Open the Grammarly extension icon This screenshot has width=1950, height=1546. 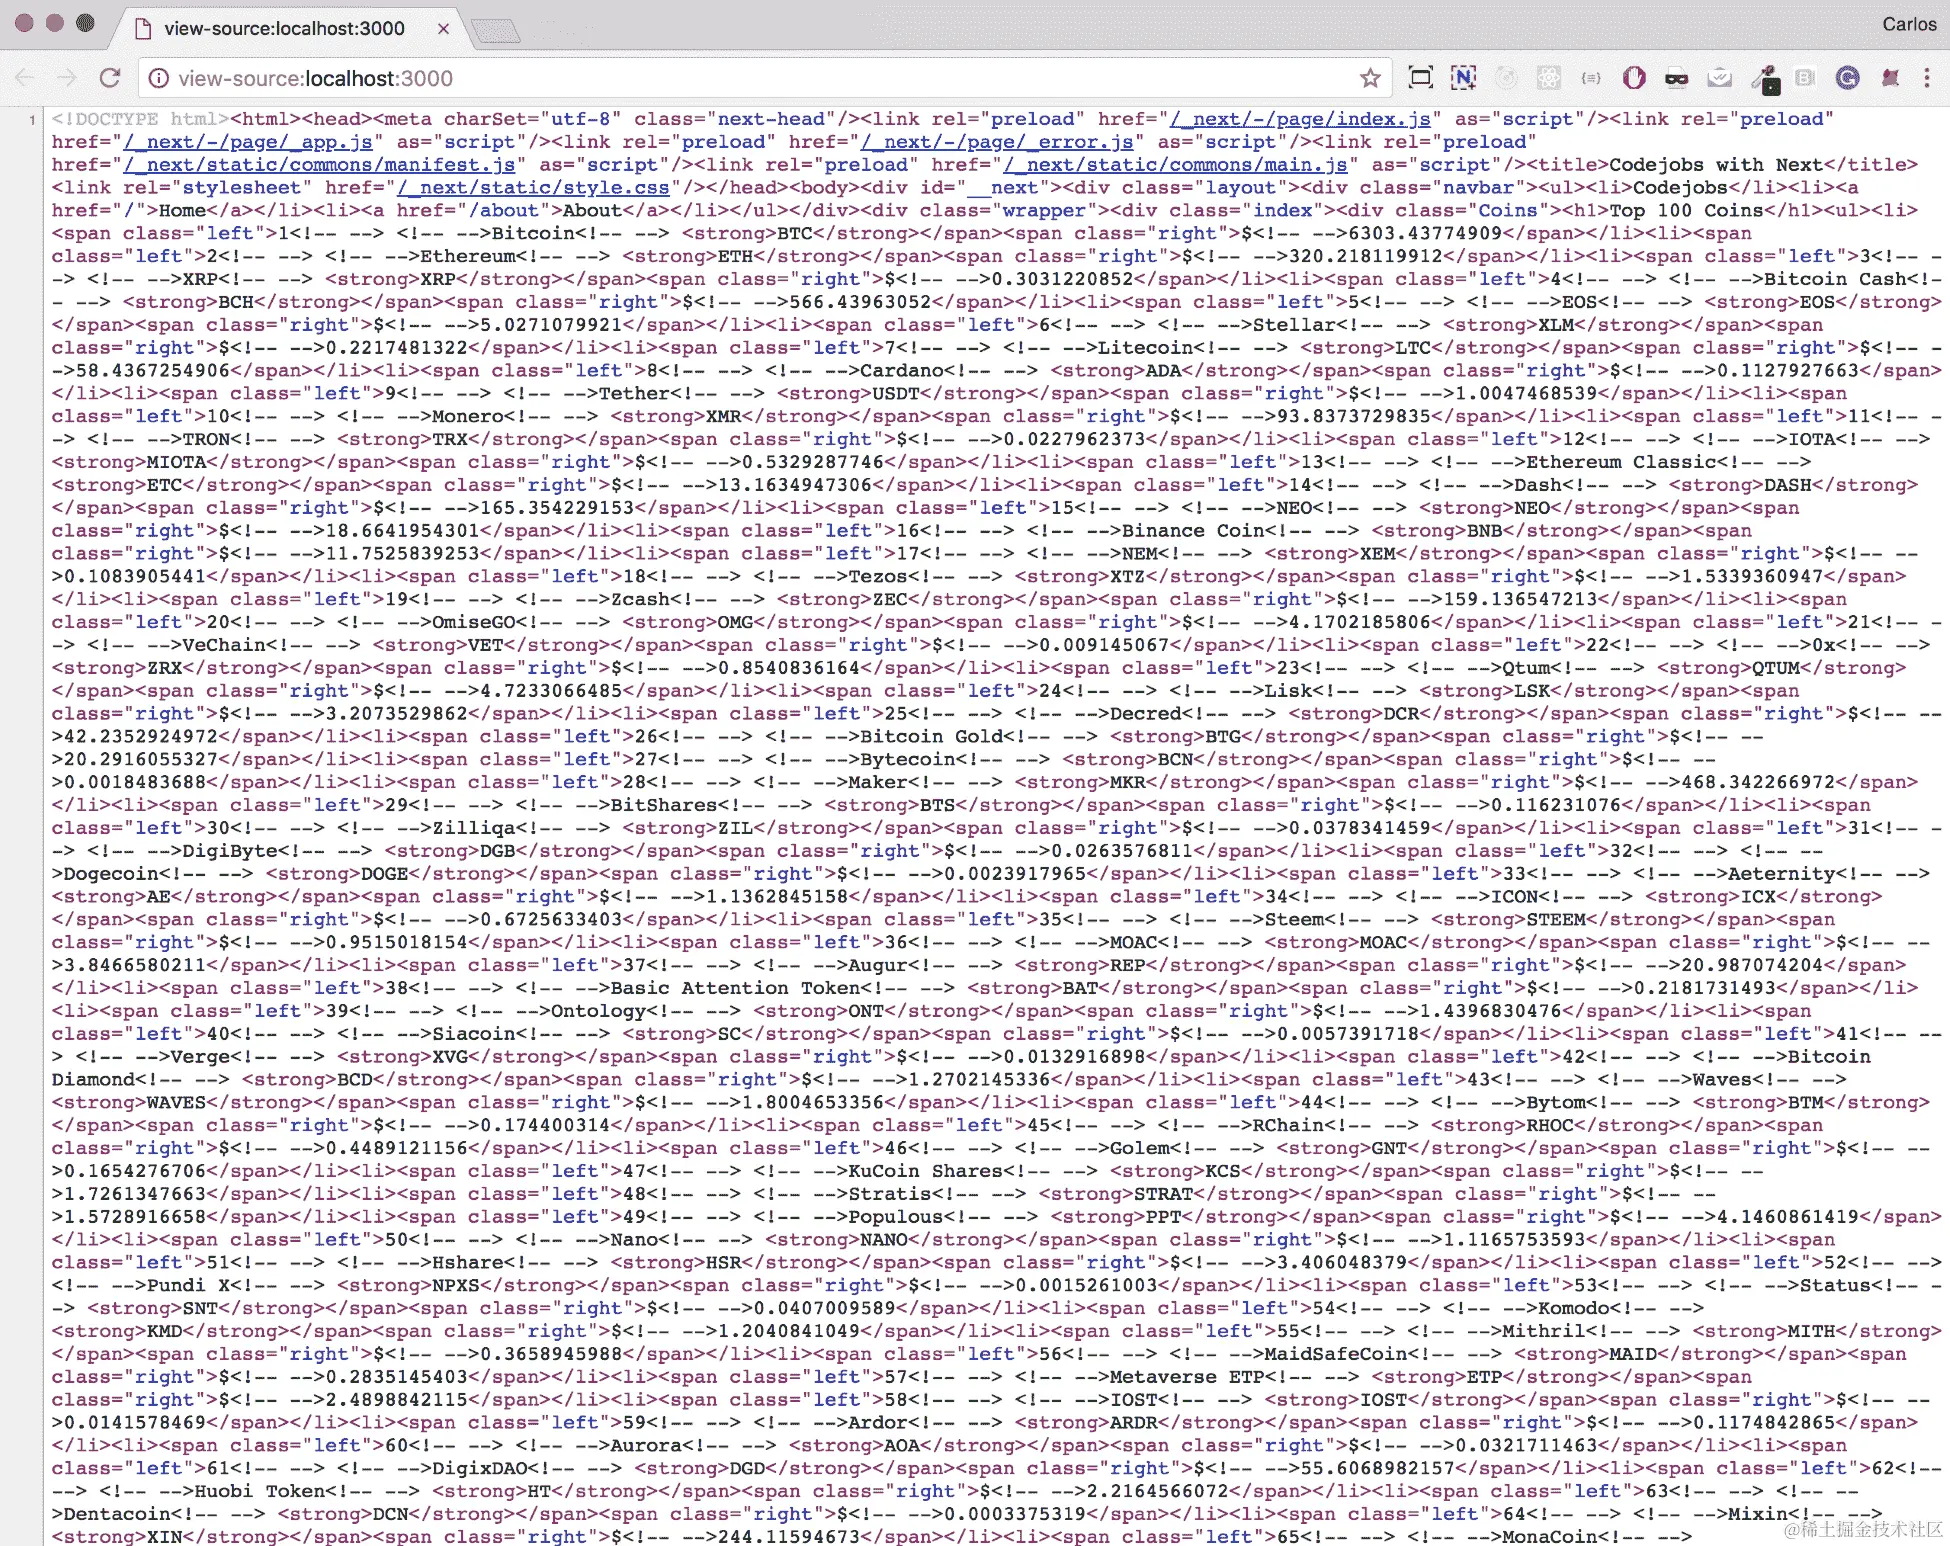tap(1847, 78)
